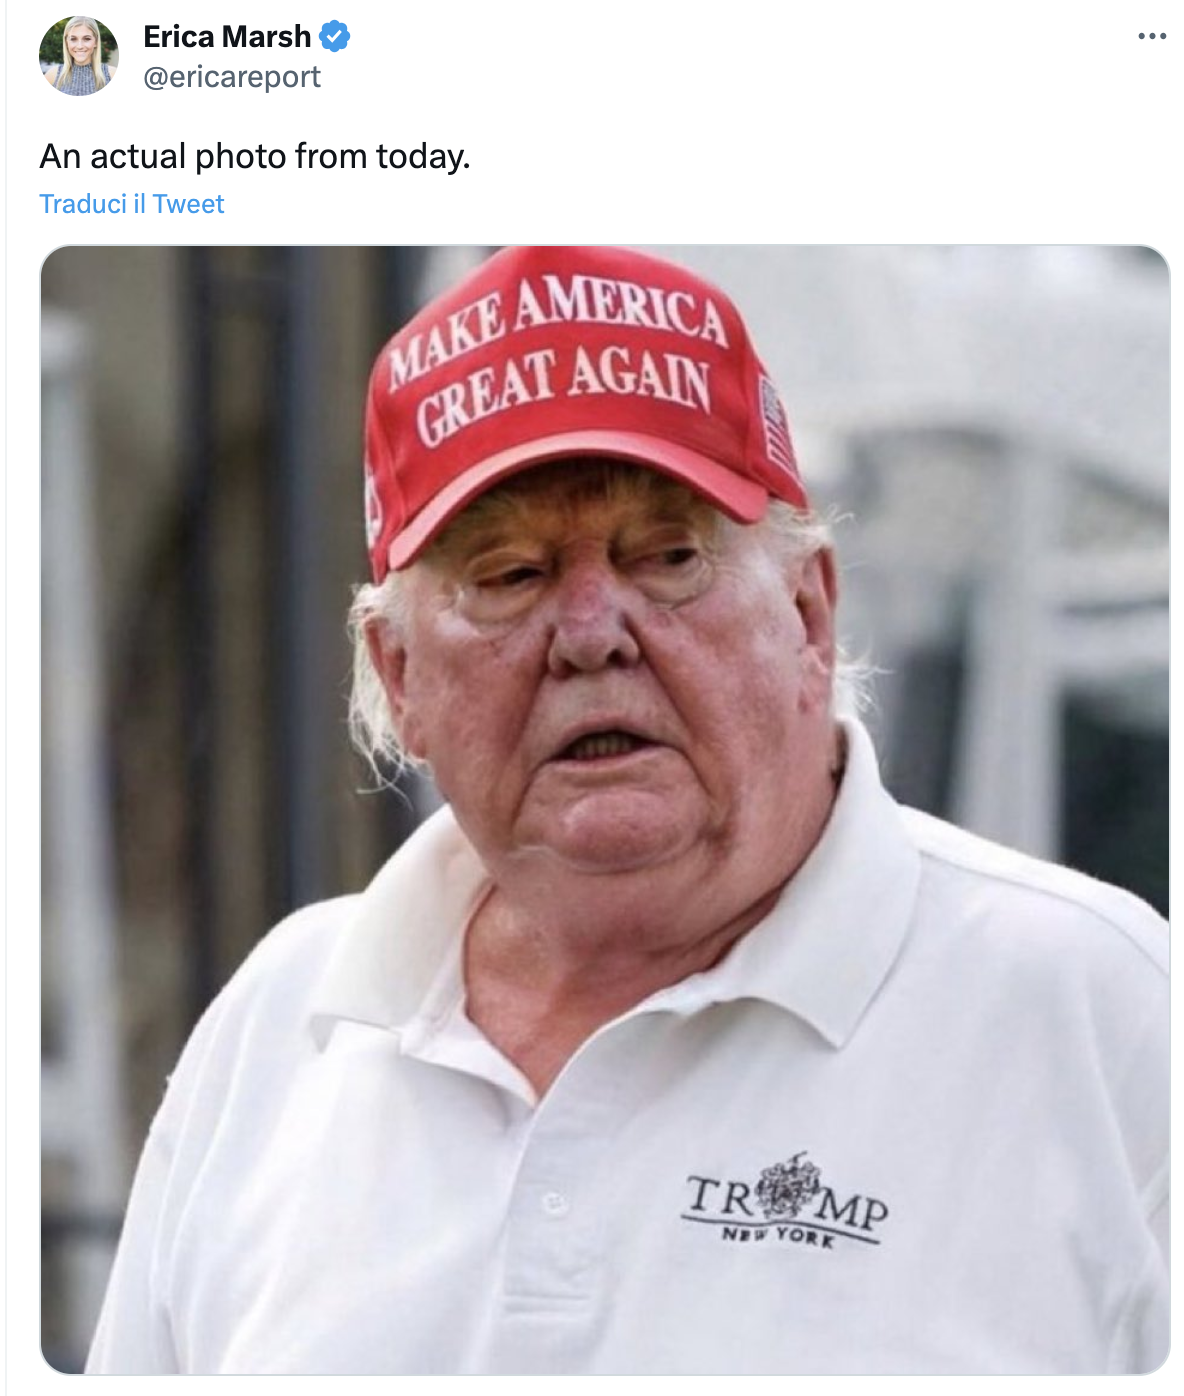Click the tweet text An actual photo from today
The image size is (1184, 1396).
(255, 156)
